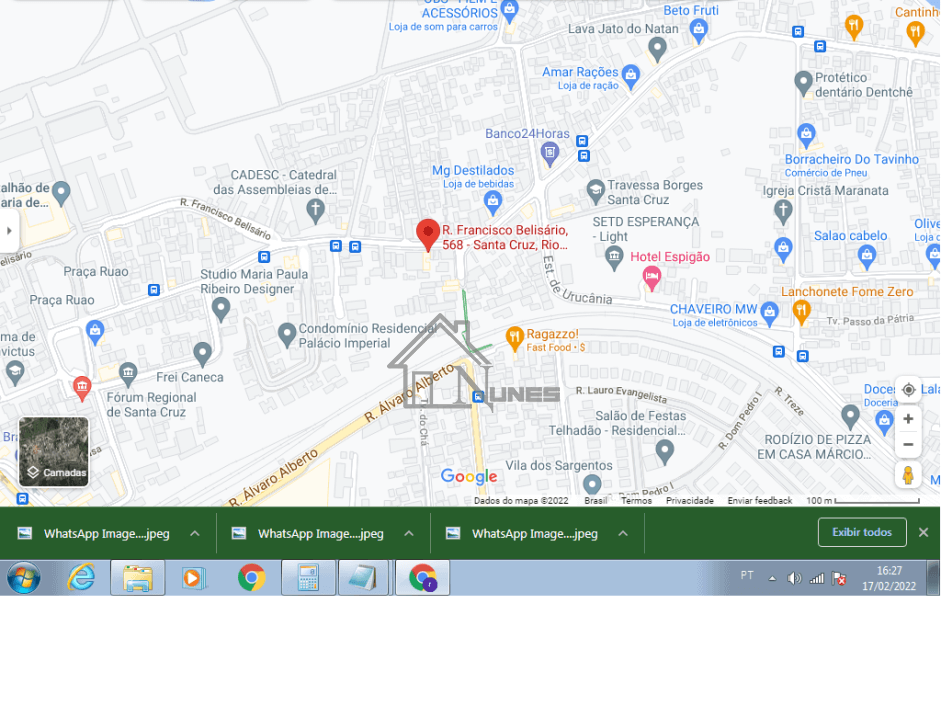
Task: Select the Praça Ruao shopping marker
Action: point(95,333)
